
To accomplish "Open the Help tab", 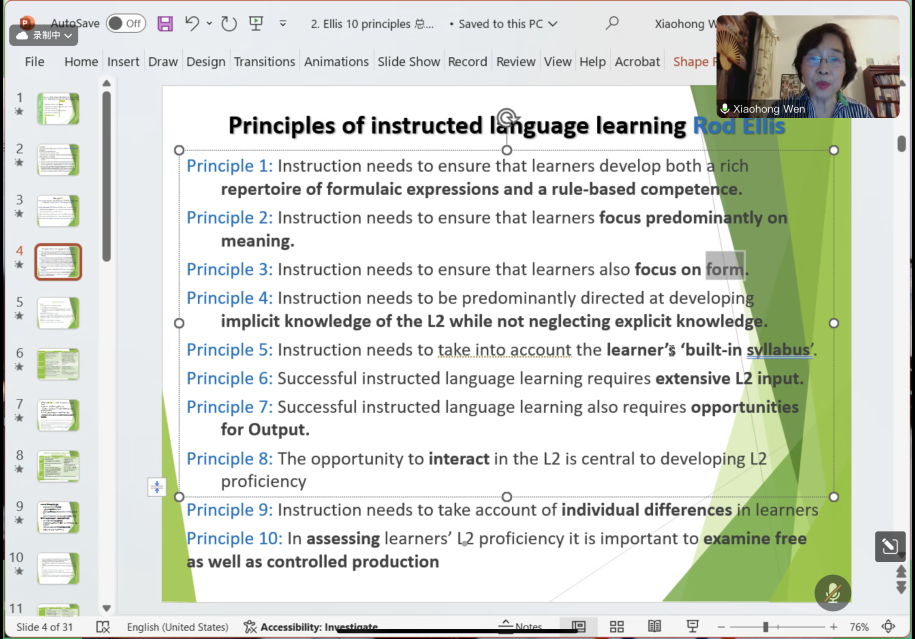I will coord(592,61).
